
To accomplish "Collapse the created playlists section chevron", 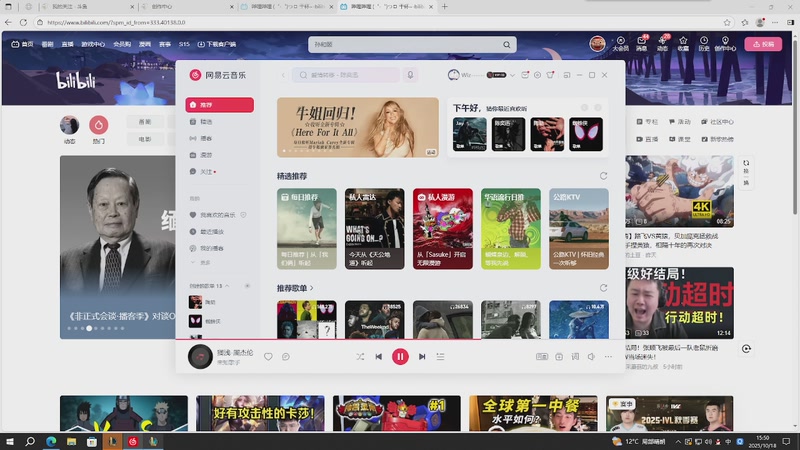I will click(x=227, y=286).
